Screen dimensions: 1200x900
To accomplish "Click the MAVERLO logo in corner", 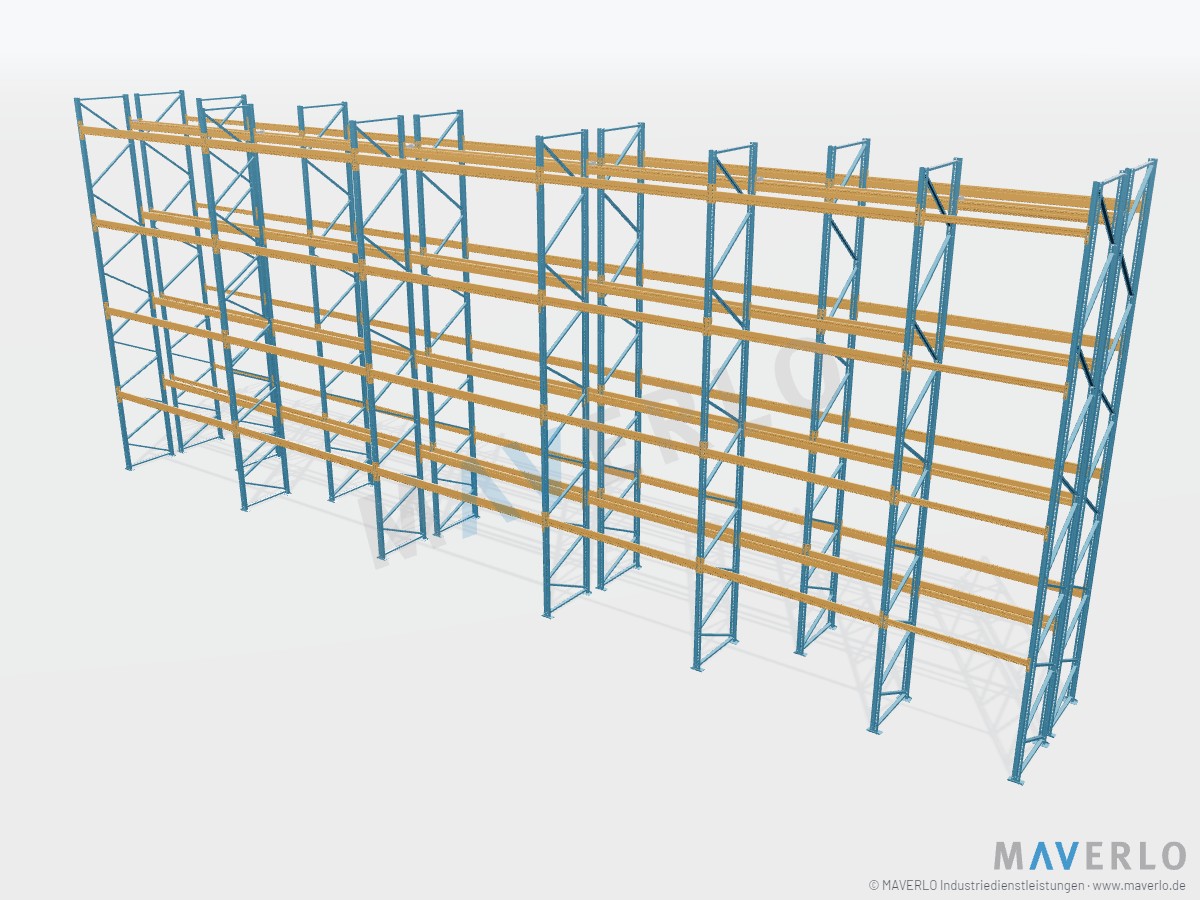I will pos(1089,856).
